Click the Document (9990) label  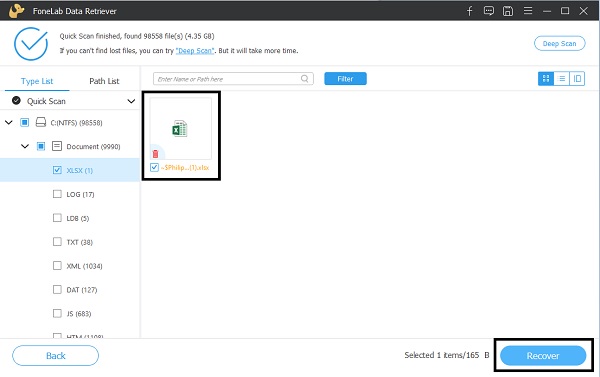click(x=93, y=147)
